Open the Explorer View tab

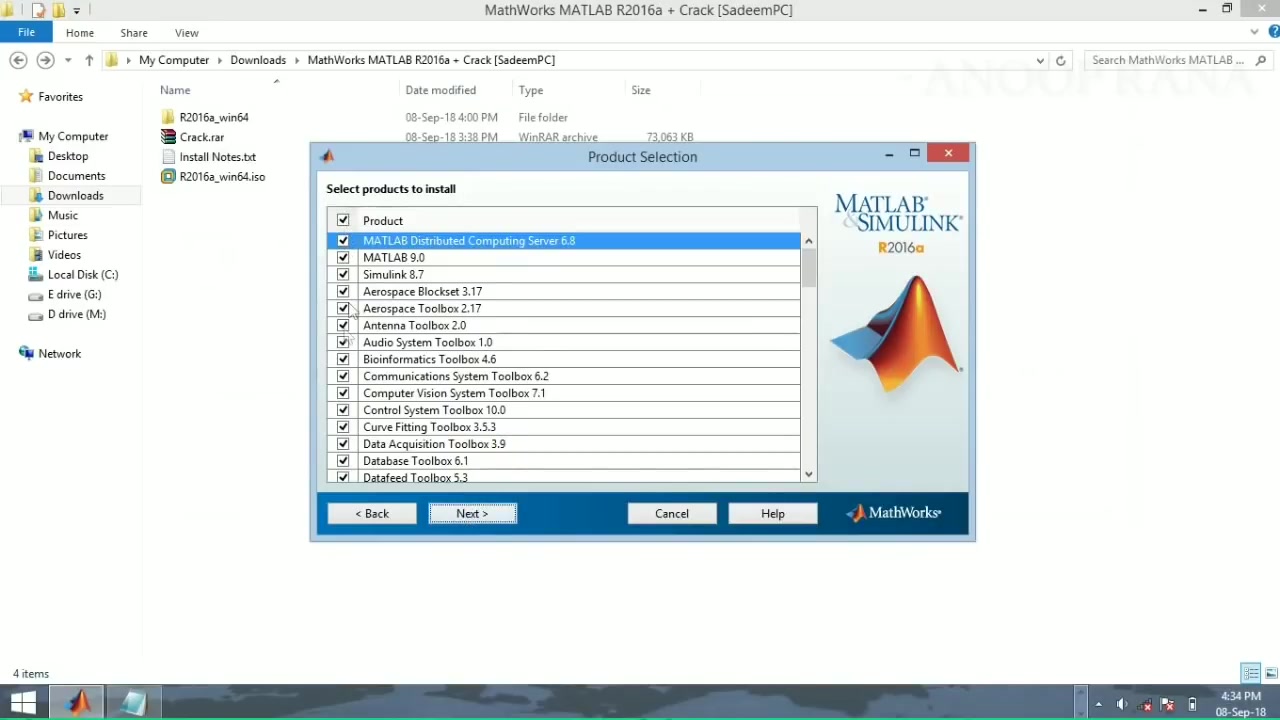coord(186,33)
